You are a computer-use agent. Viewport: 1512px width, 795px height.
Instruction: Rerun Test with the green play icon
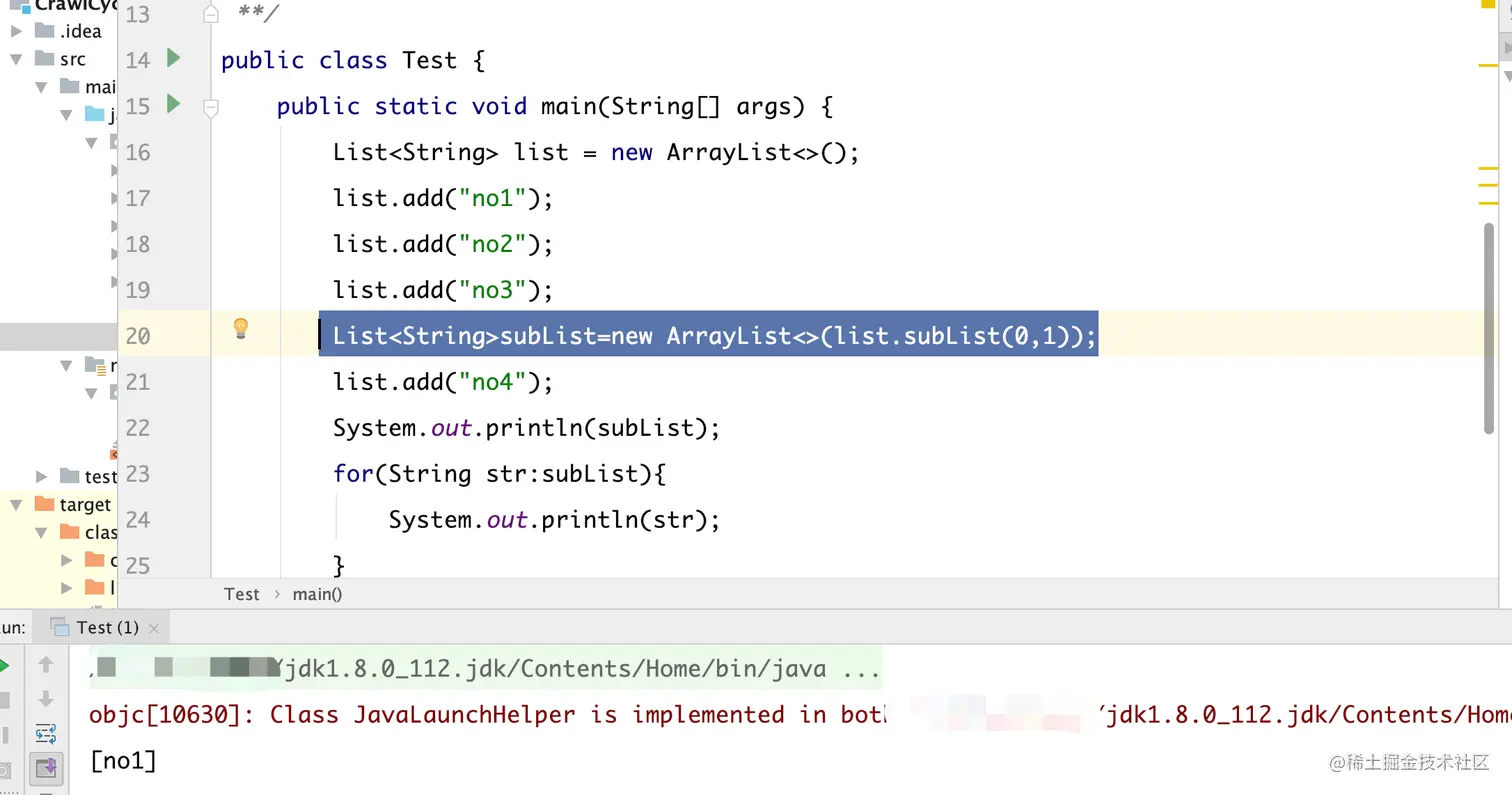pos(4,665)
